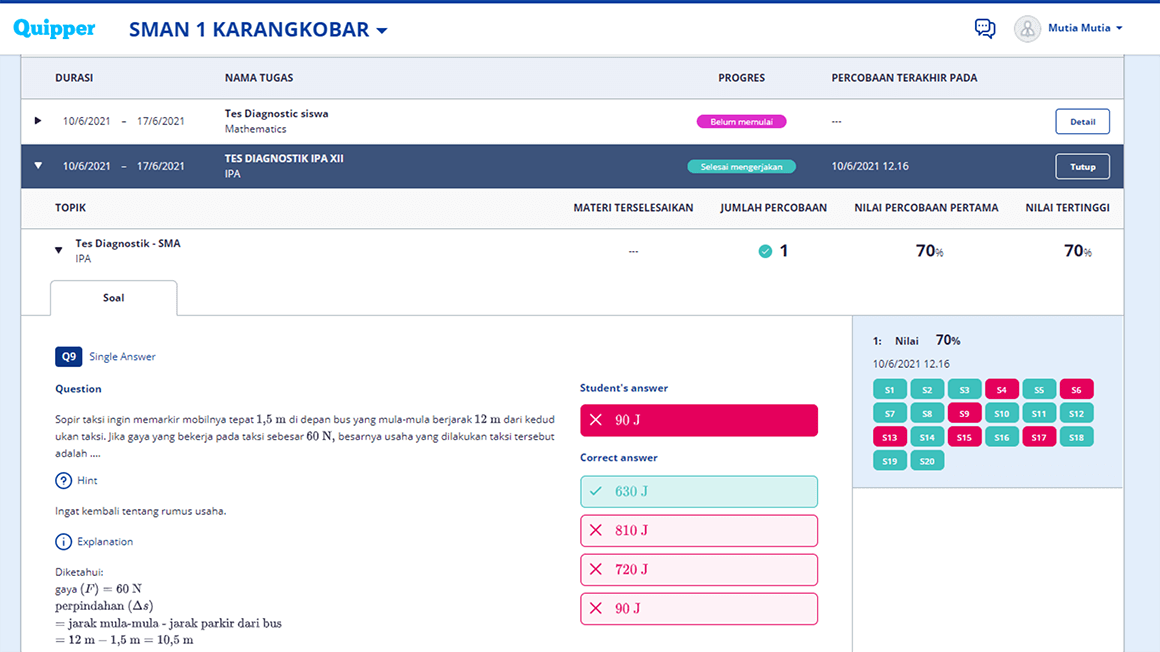Jump to question S20 tile
Image resolution: width=1160 pixels, height=652 pixels.
click(x=927, y=461)
